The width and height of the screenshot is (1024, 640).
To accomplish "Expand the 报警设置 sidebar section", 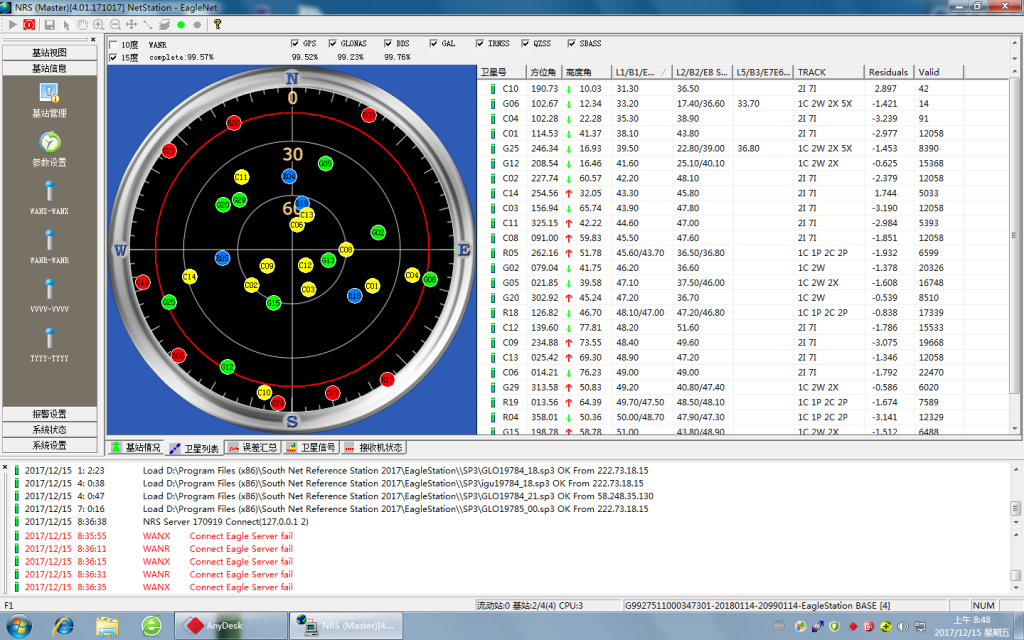I will point(49,414).
